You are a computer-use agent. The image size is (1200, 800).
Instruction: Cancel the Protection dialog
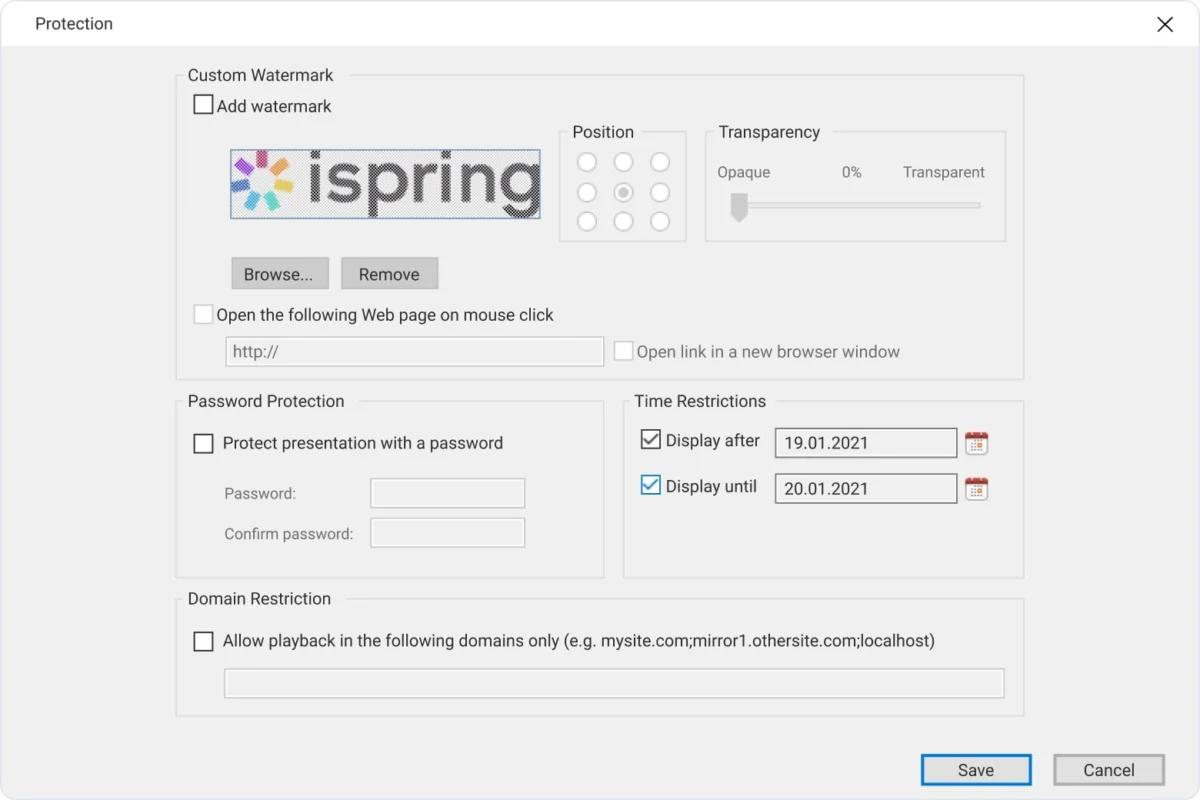click(1109, 770)
